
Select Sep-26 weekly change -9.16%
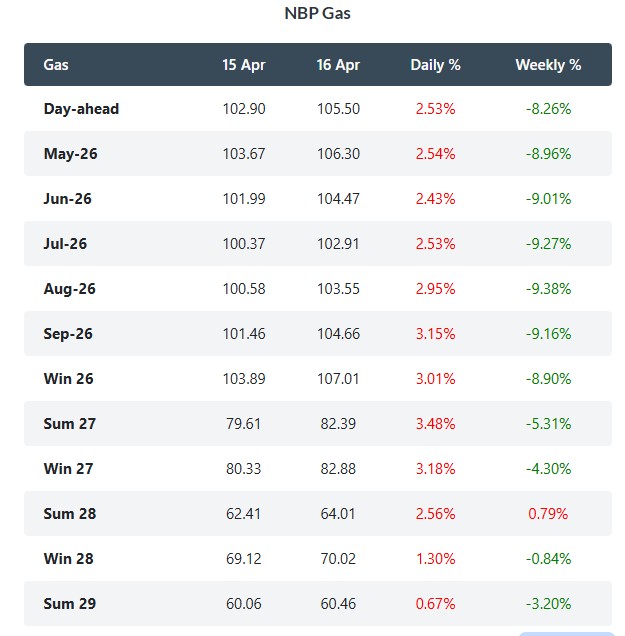pos(548,334)
